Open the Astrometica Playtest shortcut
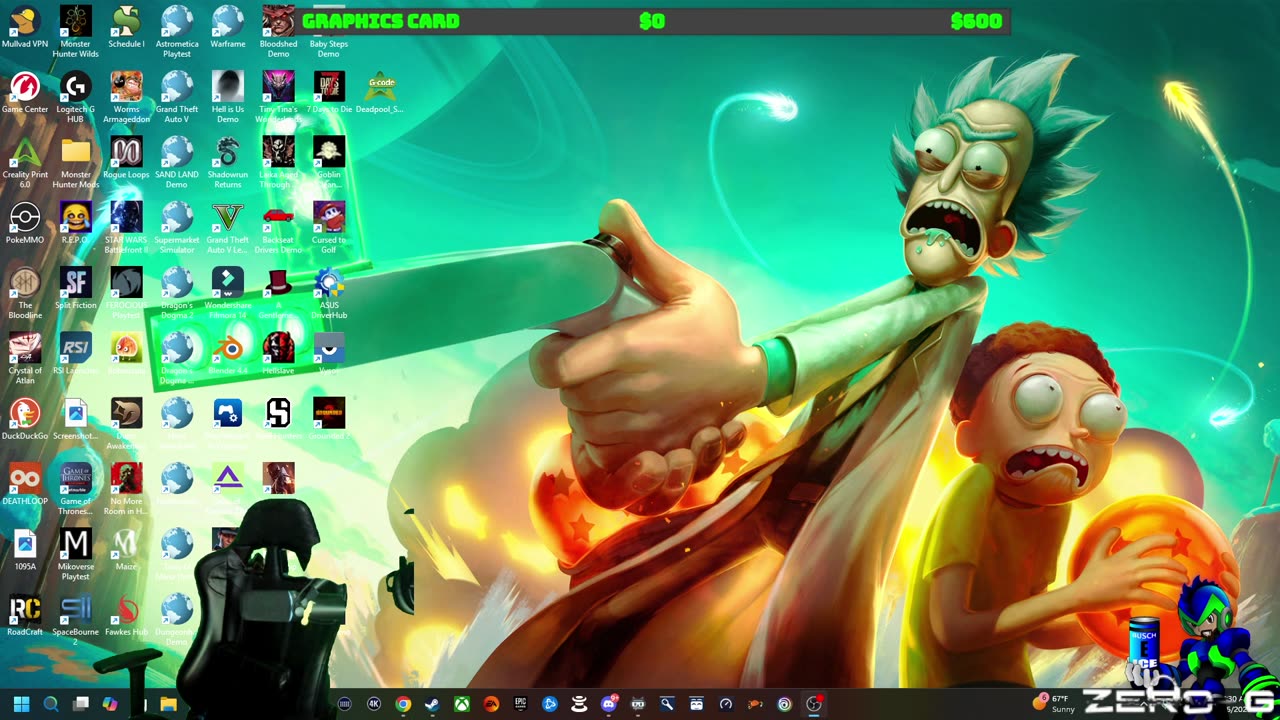The image size is (1280, 720). pos(177,32)
